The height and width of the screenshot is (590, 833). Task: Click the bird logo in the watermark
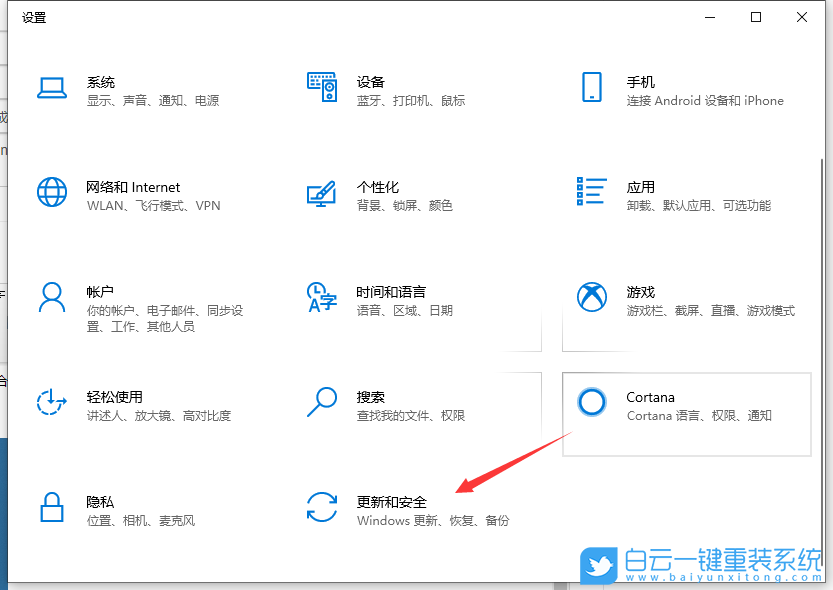point(598,563)
